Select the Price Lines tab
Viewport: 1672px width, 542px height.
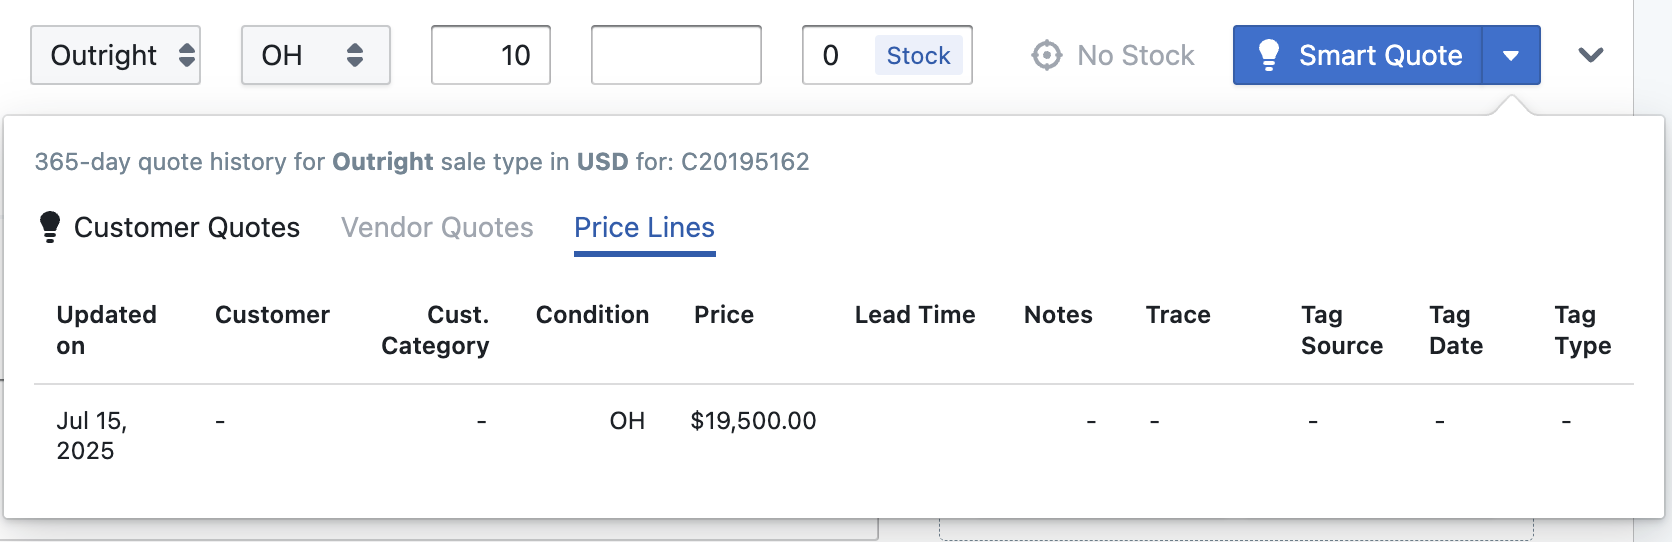click(x=644, y=227)
